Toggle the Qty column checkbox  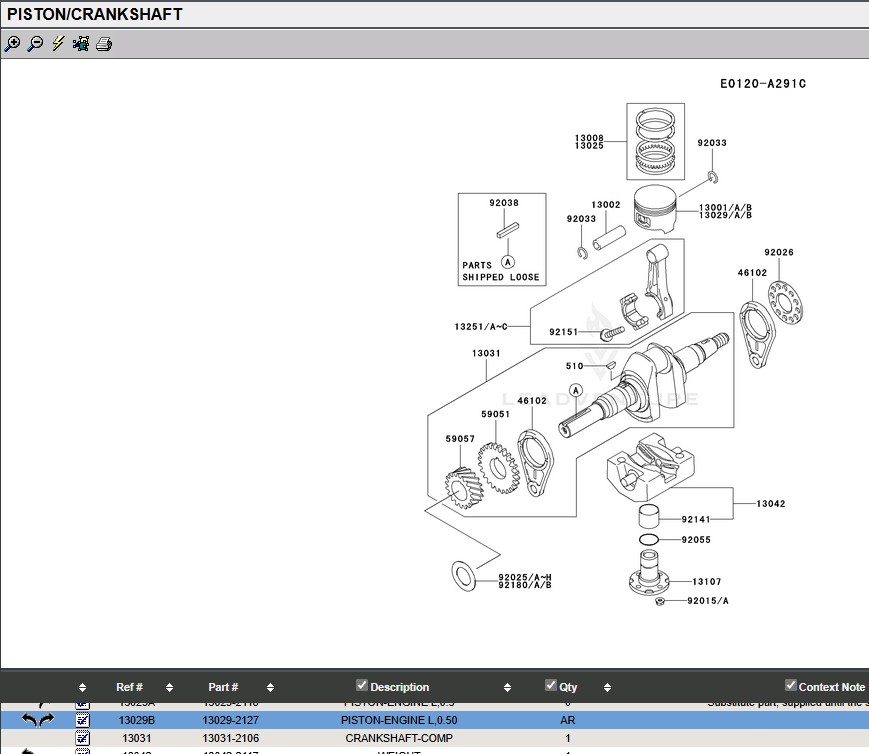(551, 685)
